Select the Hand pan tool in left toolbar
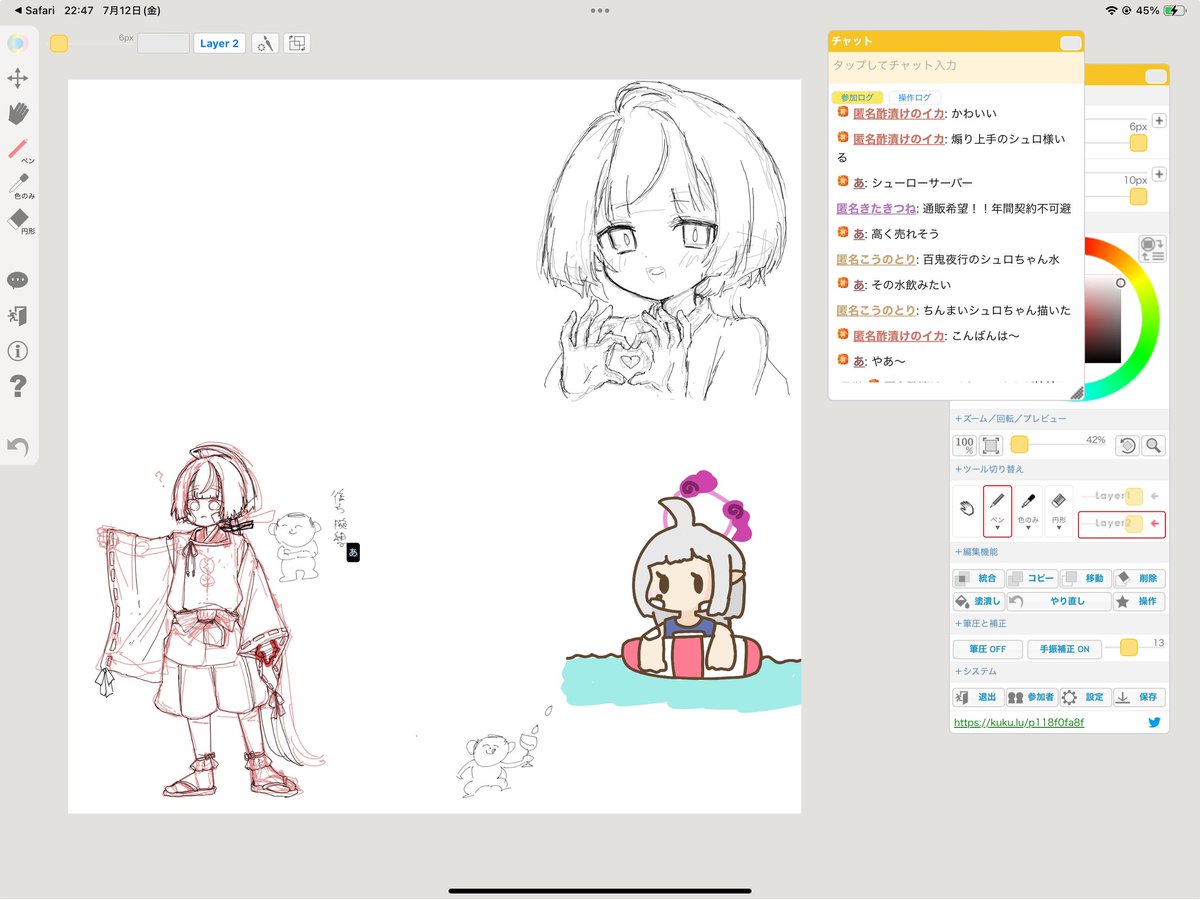This screenshot has width=1200, height=900. [18, 113]
